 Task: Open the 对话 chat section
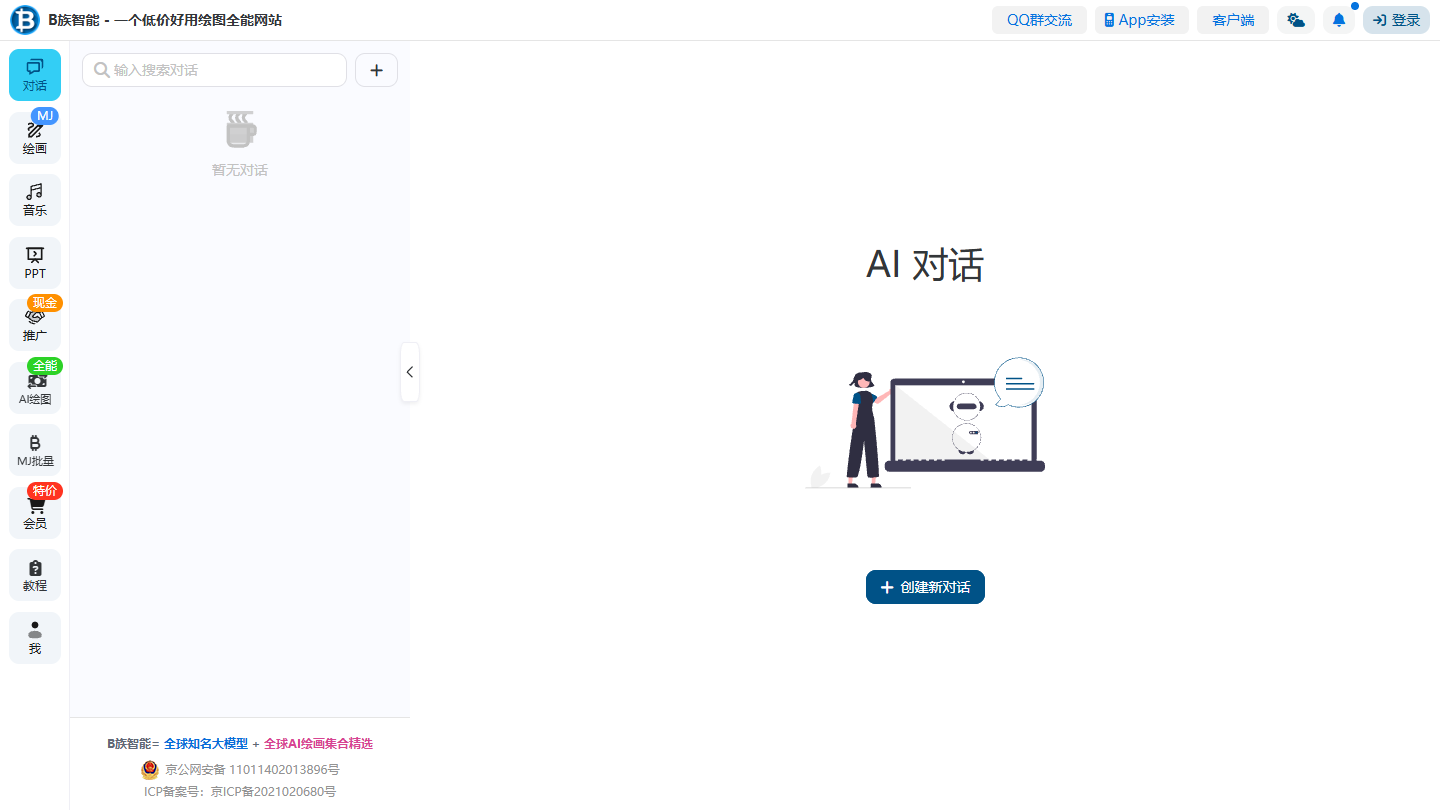pos(35,75)
